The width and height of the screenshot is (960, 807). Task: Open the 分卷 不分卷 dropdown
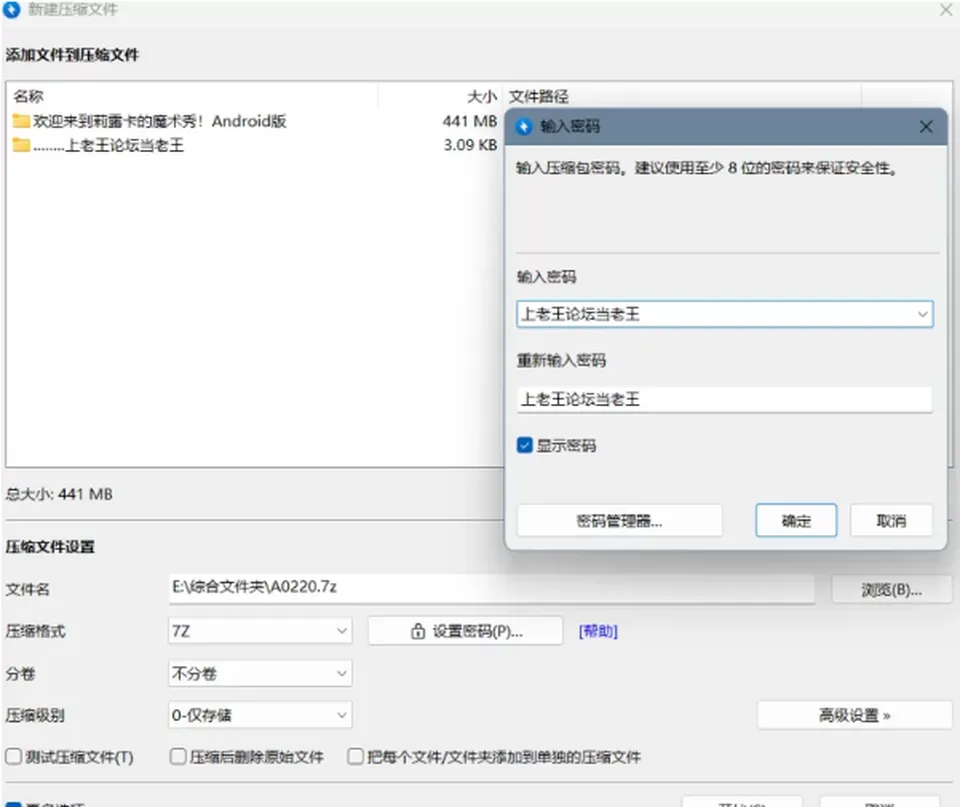pos(260,674)
